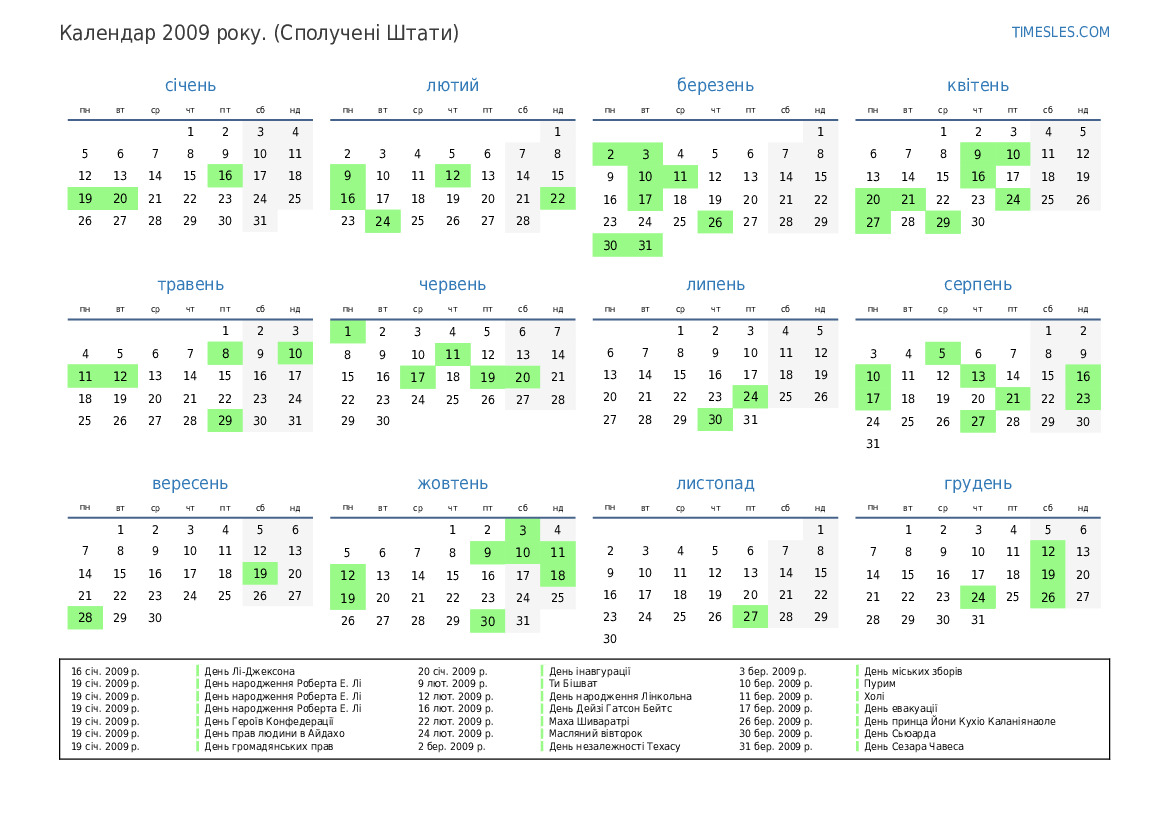Select the лютий month title
This screenshot has width=1169, height=827.
[x=452, y=86]
